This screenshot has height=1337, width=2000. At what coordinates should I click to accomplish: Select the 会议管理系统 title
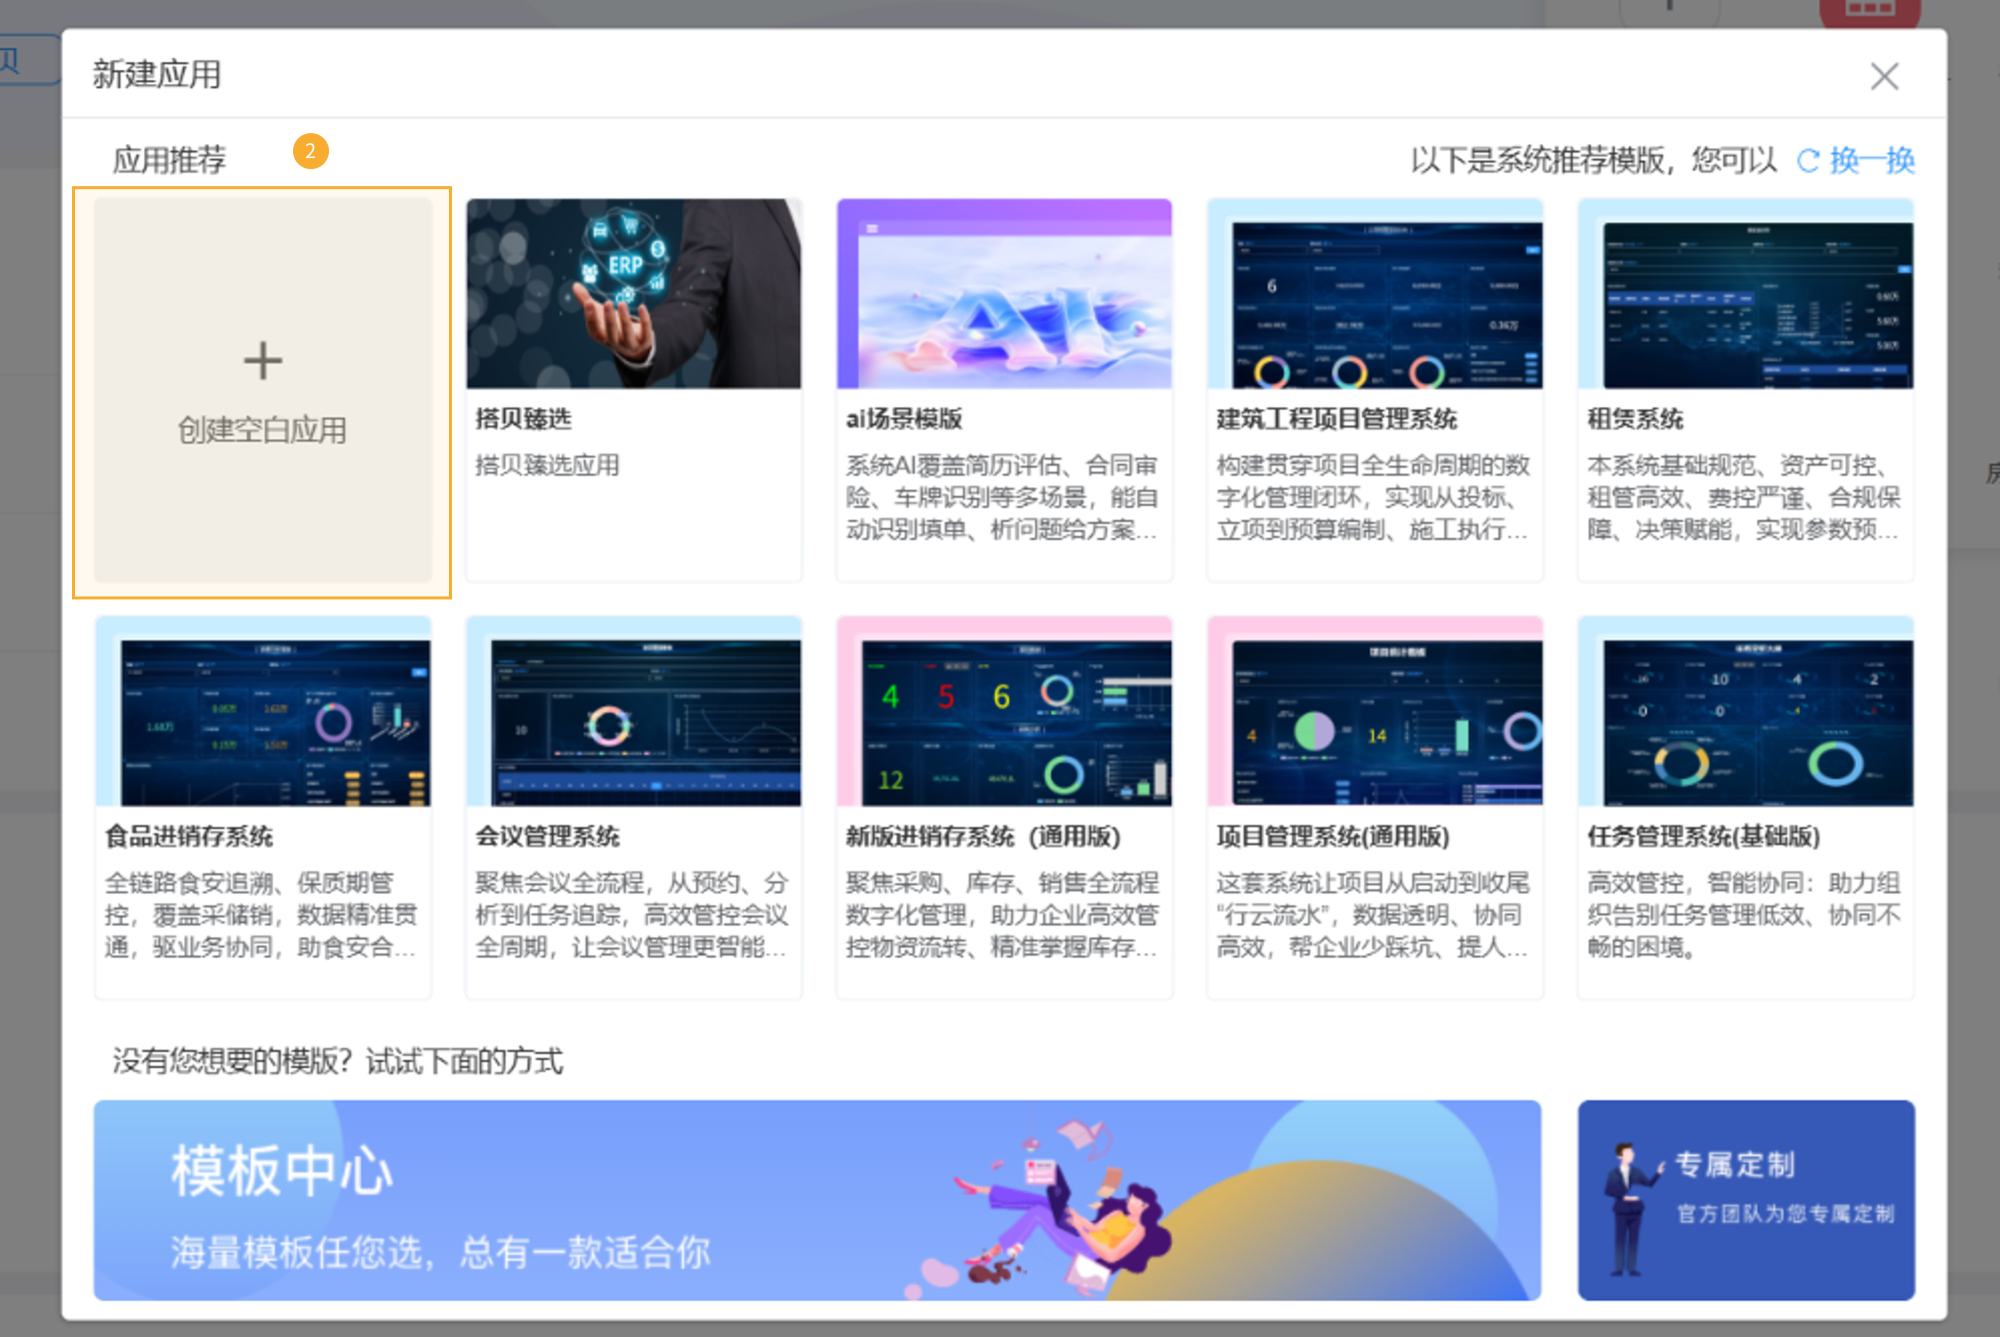click(547, 836)
